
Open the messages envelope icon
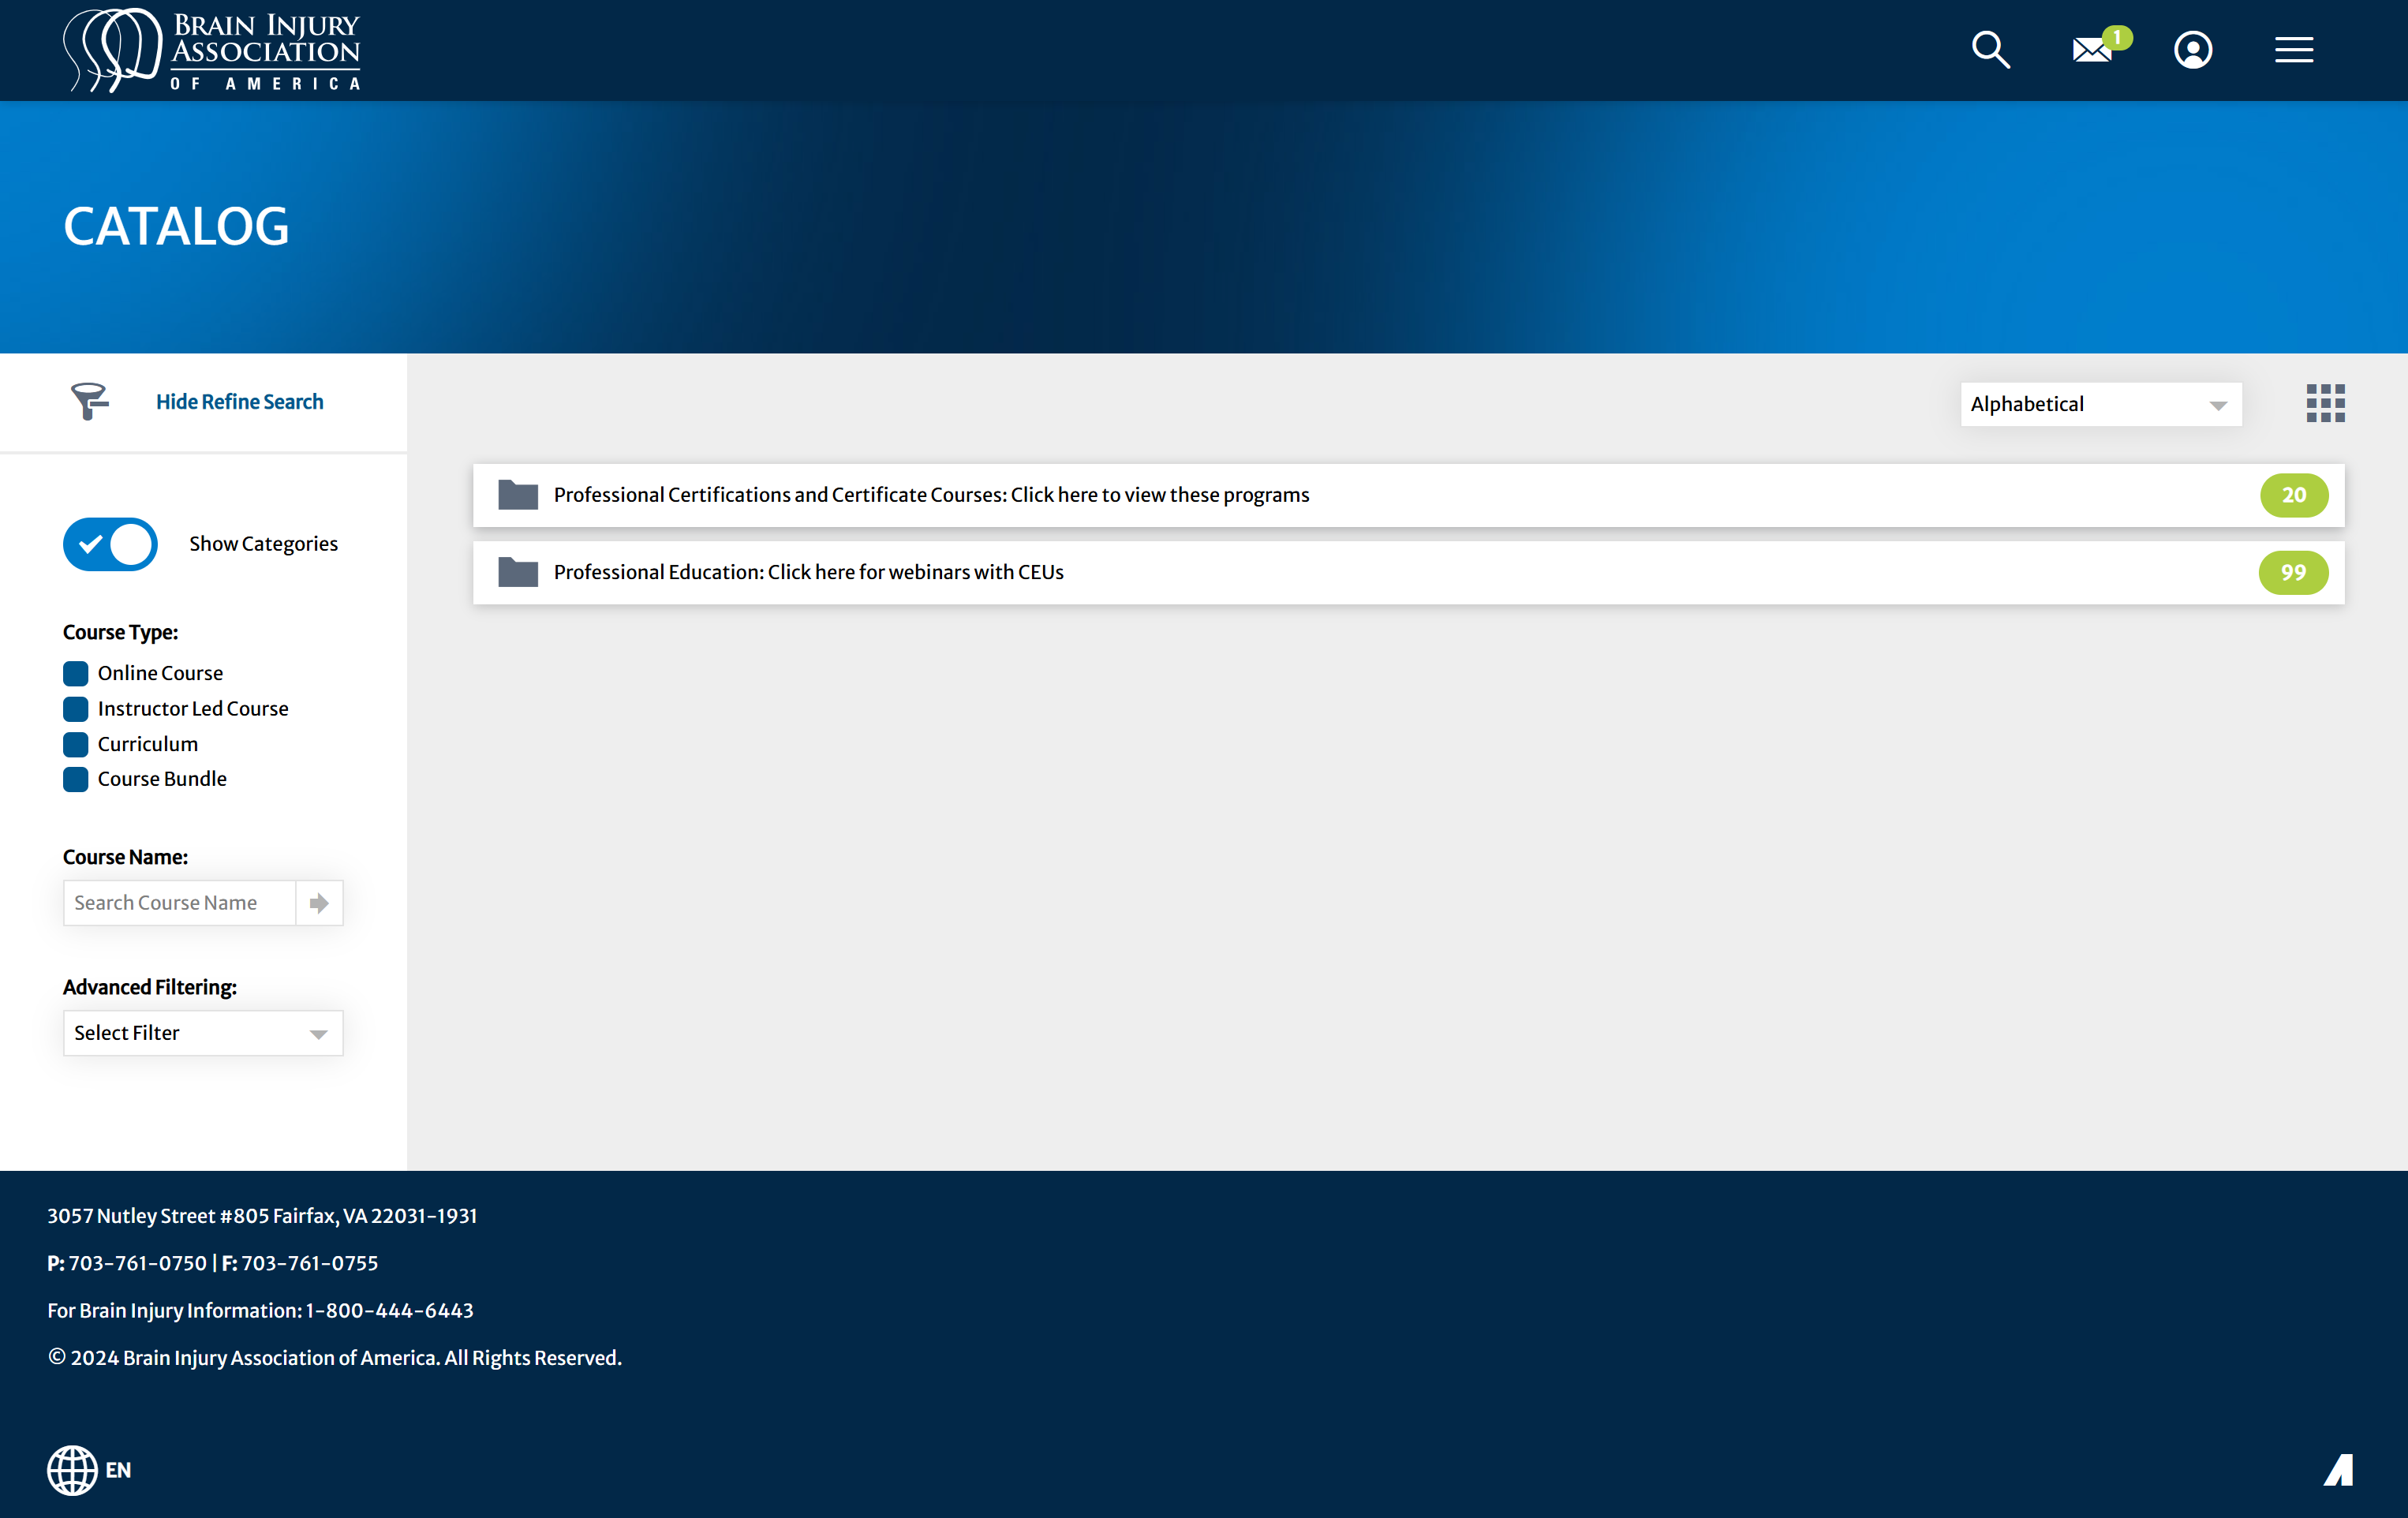2092,50
